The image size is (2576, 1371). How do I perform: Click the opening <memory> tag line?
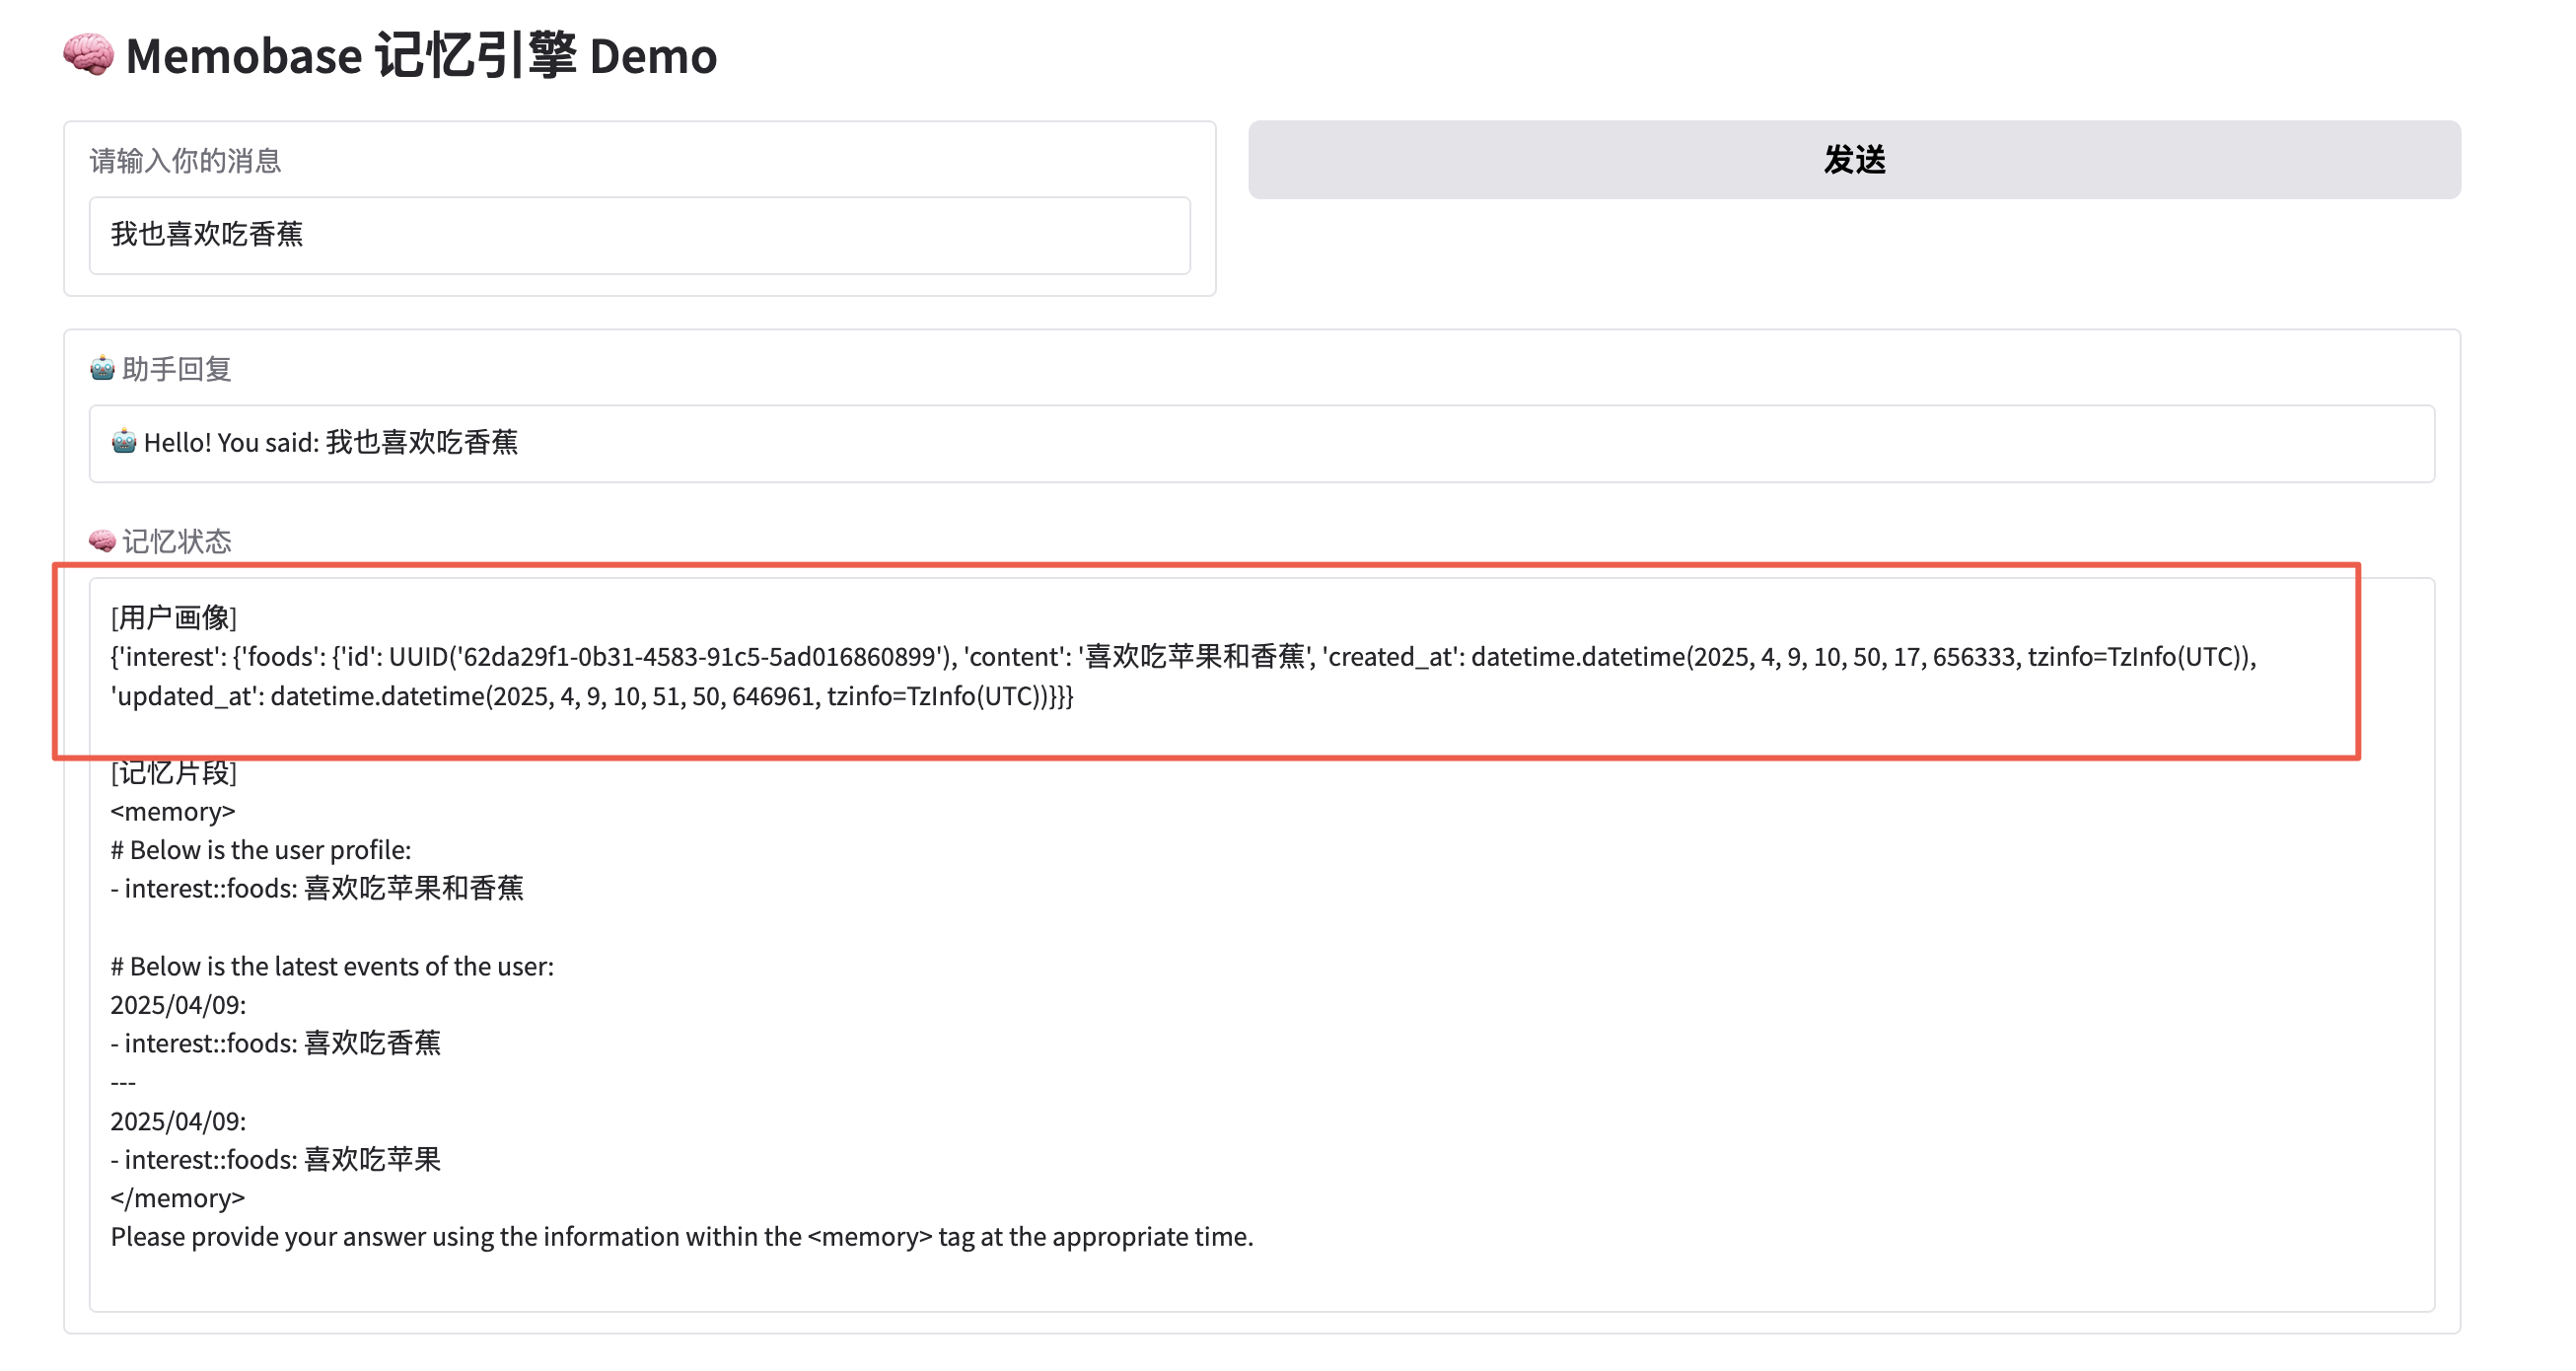click(172, 811)
